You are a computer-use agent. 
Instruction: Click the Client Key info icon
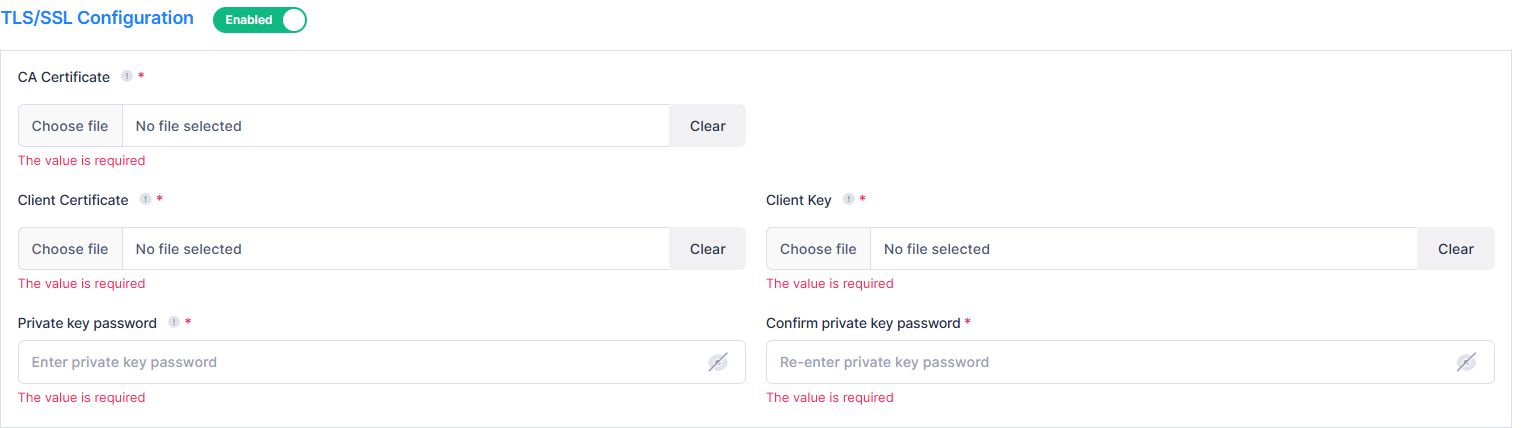pyautogui.click(x=848, y=199)
